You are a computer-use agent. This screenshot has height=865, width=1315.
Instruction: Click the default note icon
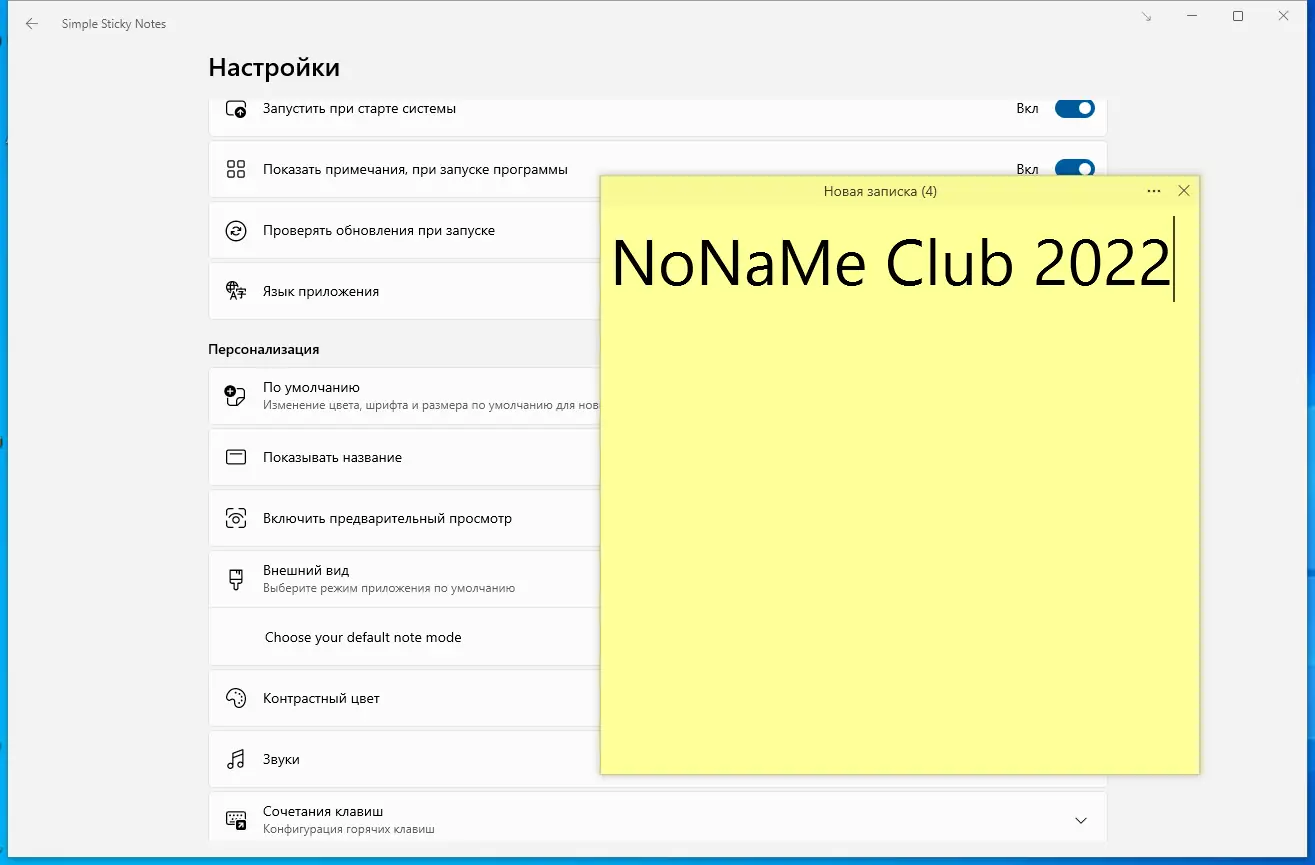(236, 395)
